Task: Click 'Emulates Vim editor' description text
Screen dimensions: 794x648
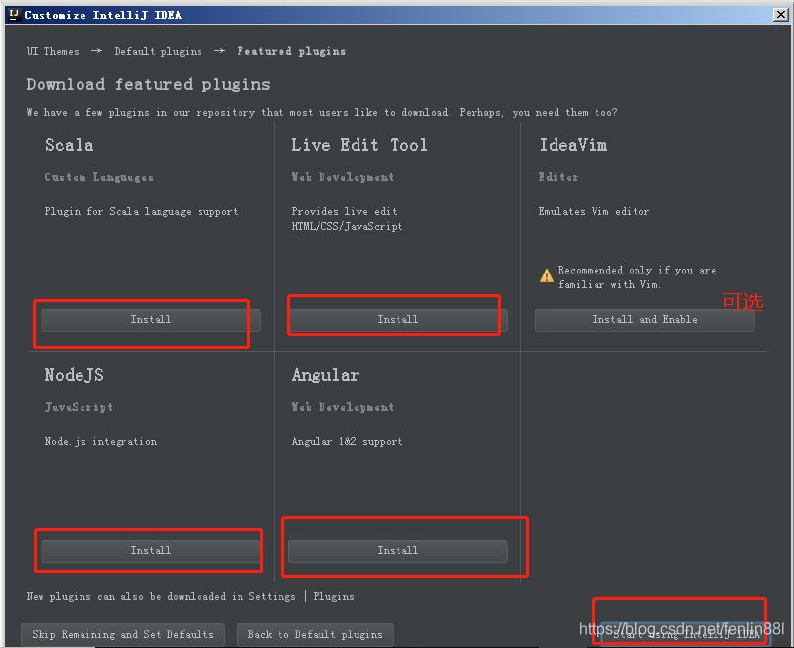Action: (593, 211)
